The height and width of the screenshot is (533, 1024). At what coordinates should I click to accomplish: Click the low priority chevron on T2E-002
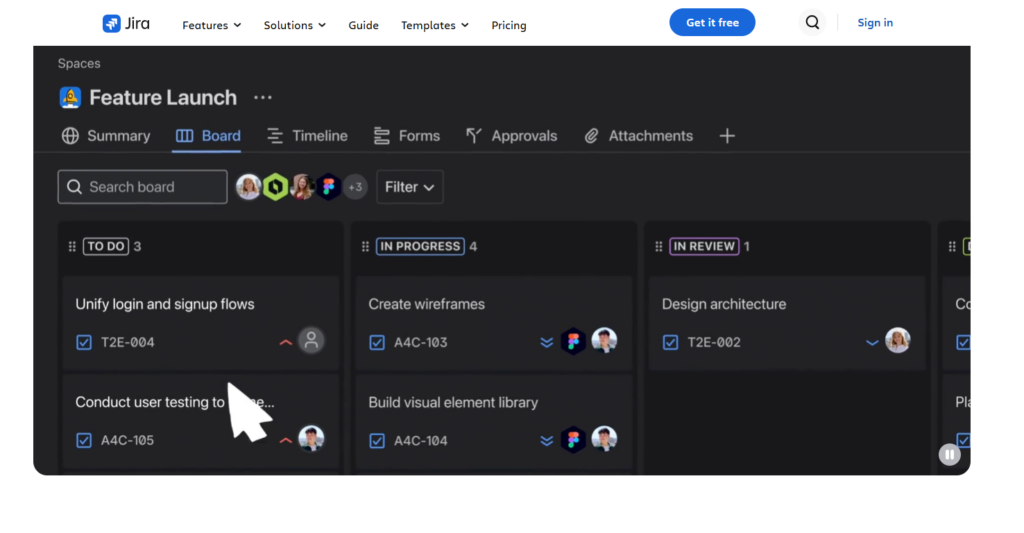(872, 342)
